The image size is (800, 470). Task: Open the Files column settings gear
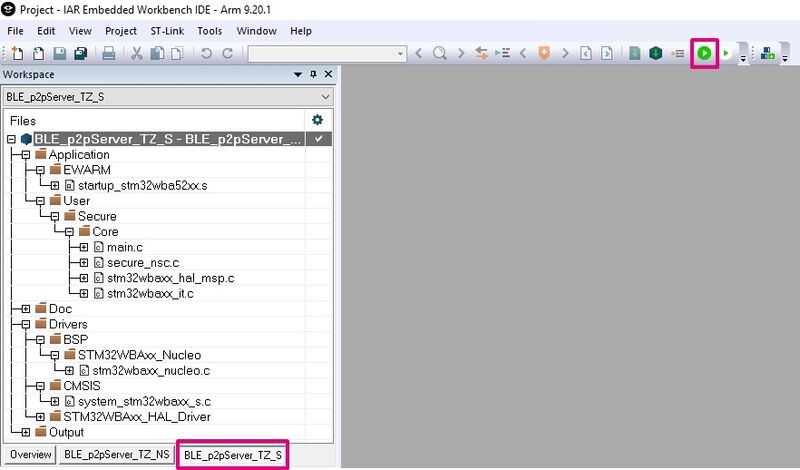pos(317,120)
